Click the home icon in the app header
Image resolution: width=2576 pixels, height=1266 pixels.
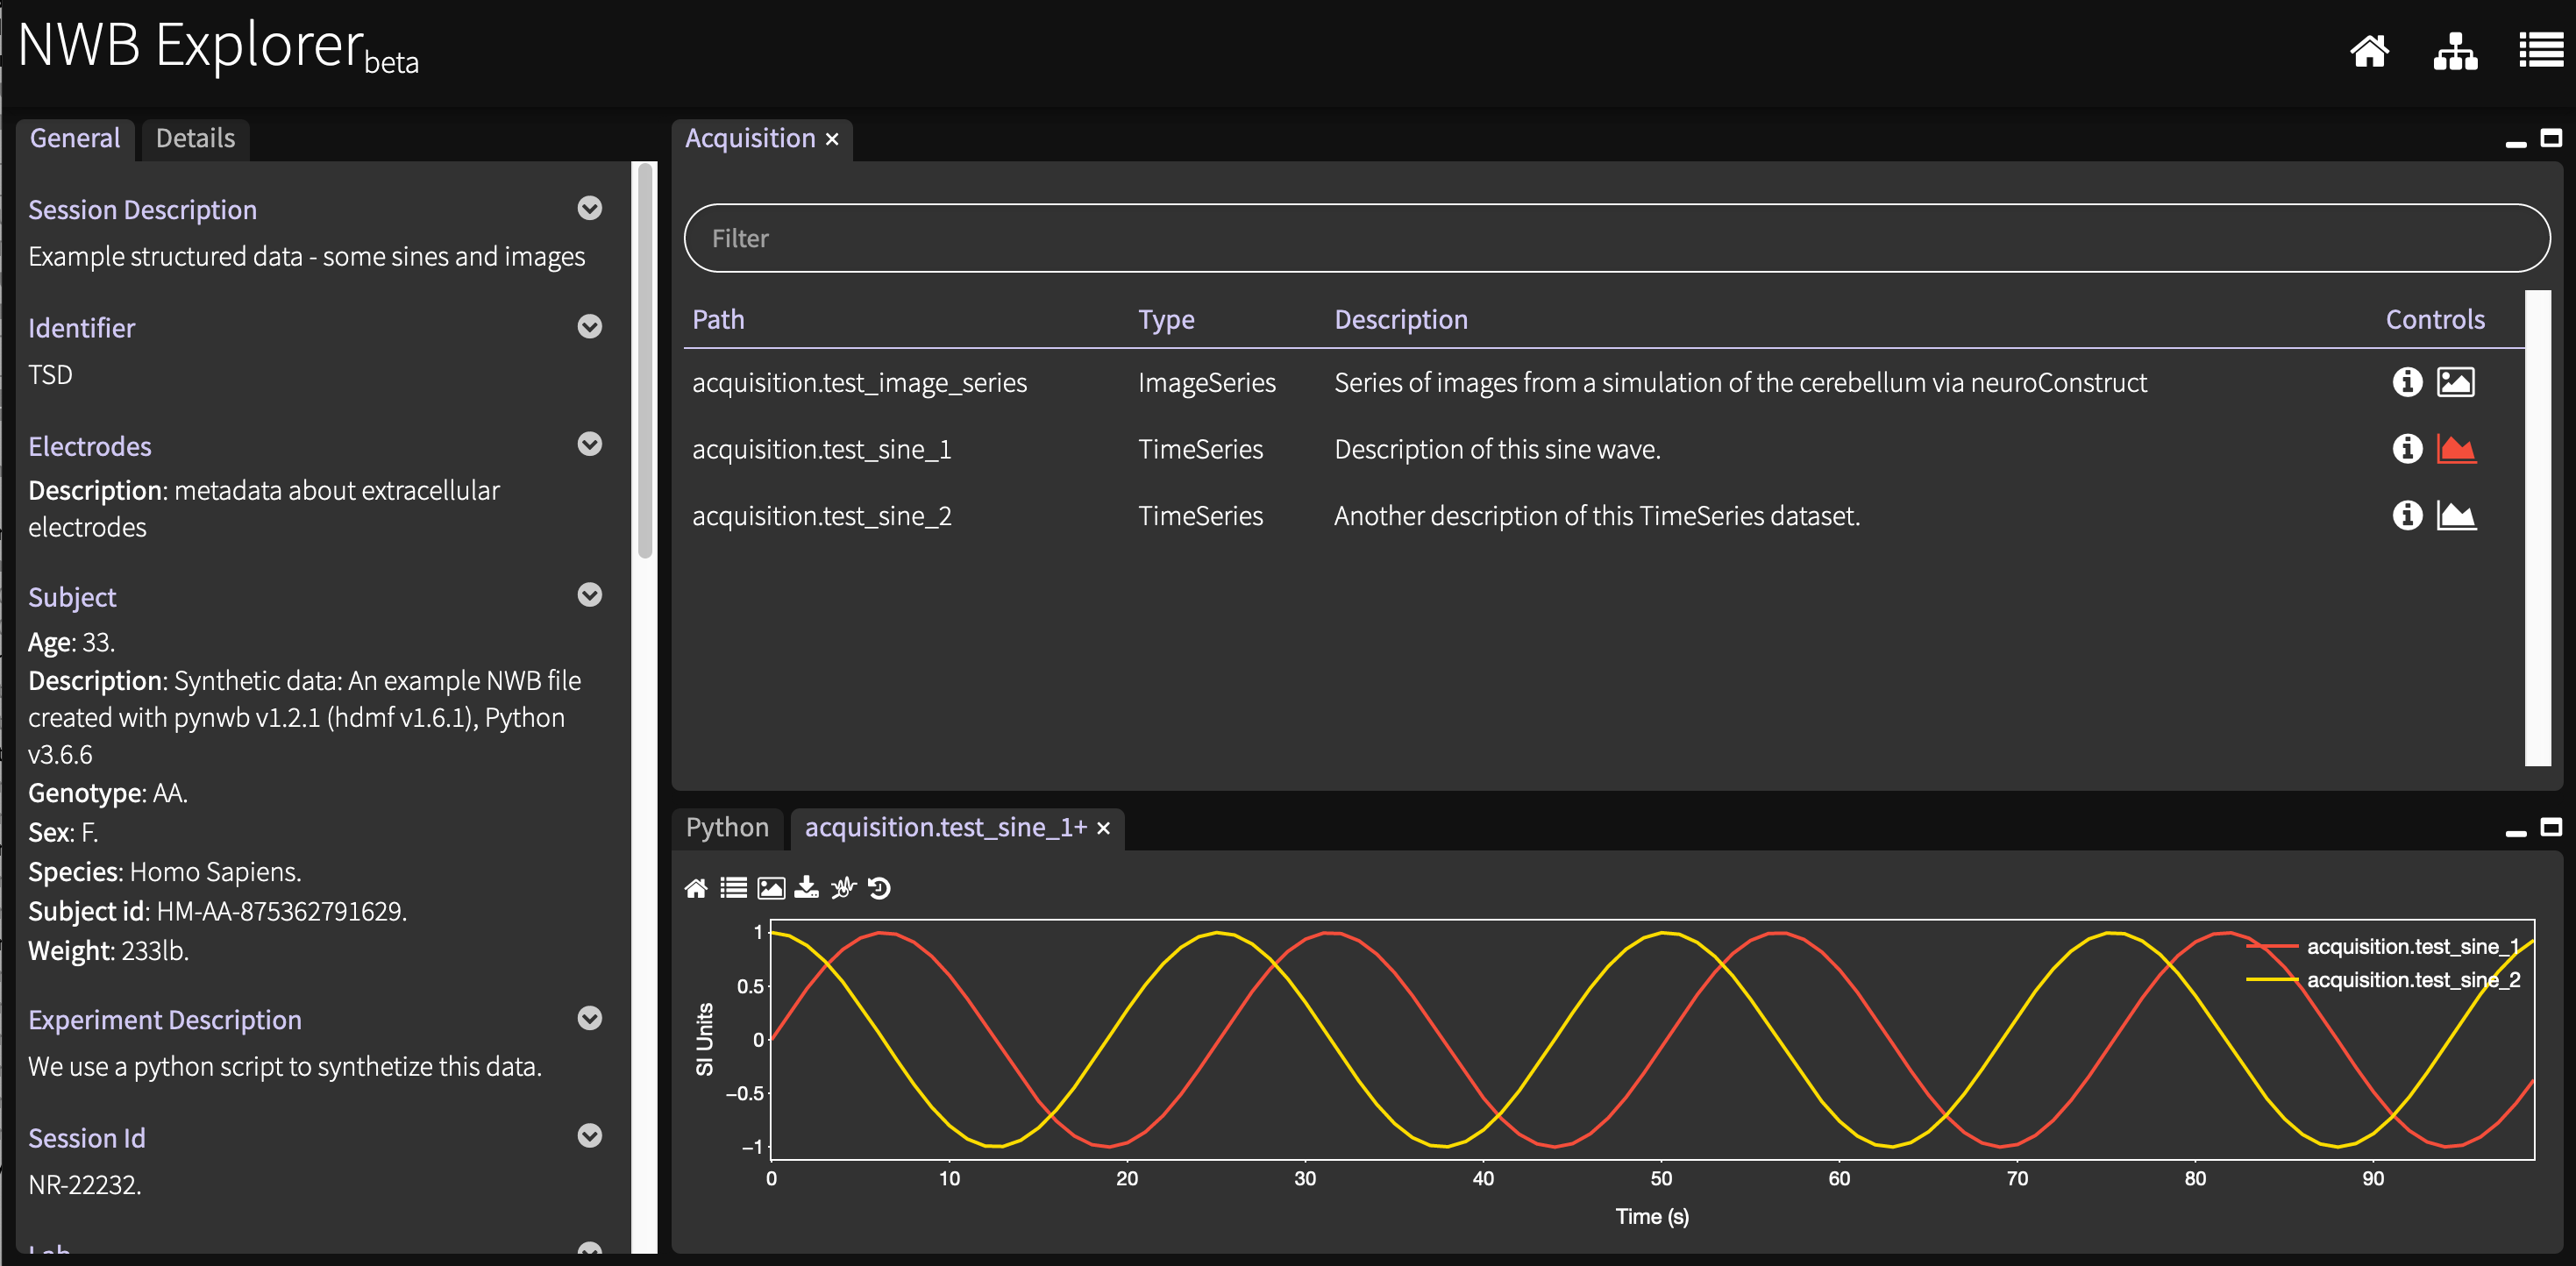(x=2368, y=50)
